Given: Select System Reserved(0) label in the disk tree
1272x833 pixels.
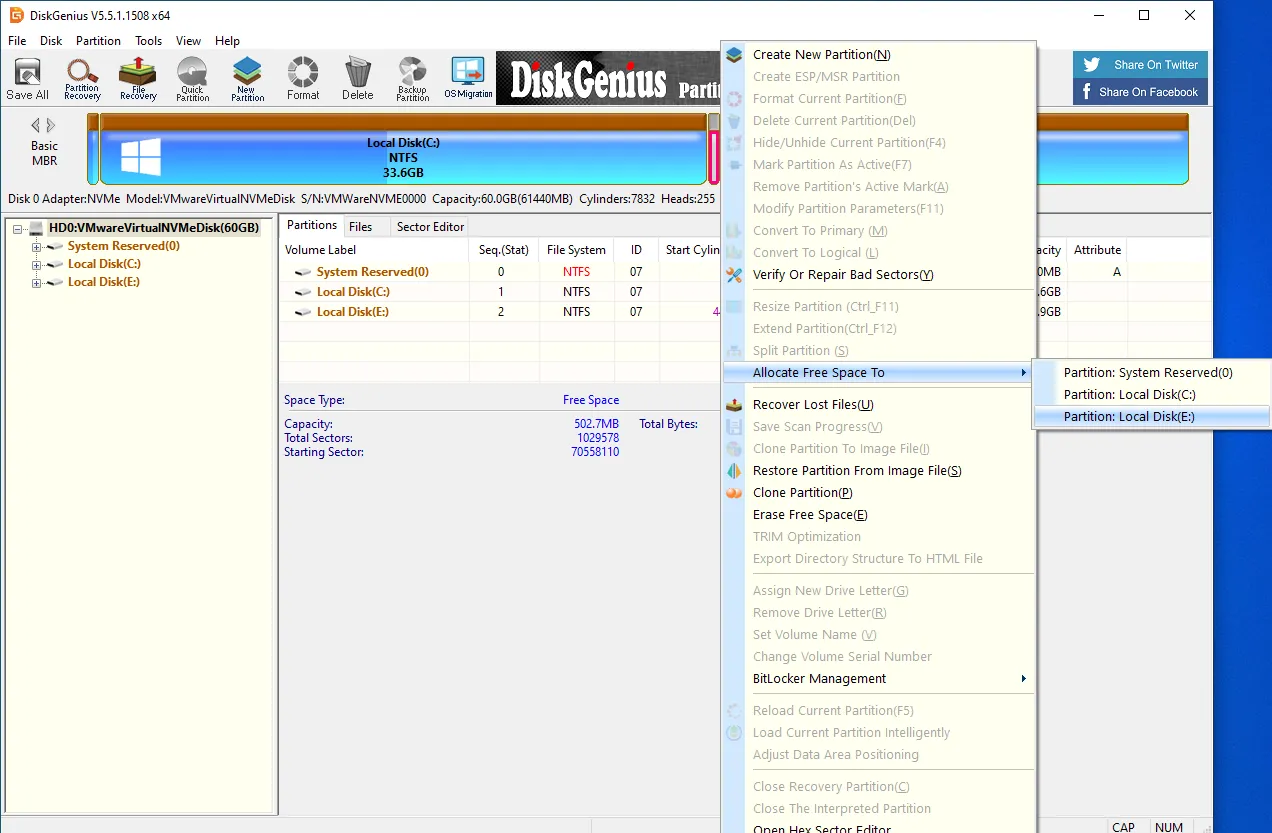Looking at the screenshot, I should [124, 246].
